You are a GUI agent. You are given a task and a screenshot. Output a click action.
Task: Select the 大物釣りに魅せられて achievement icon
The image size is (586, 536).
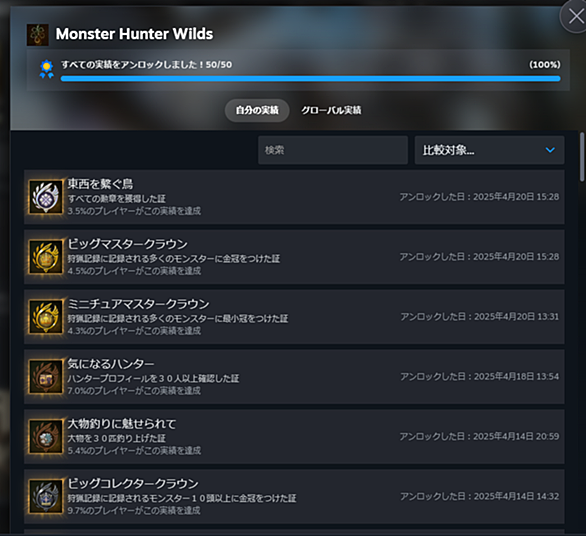click(x=46, y=437)
